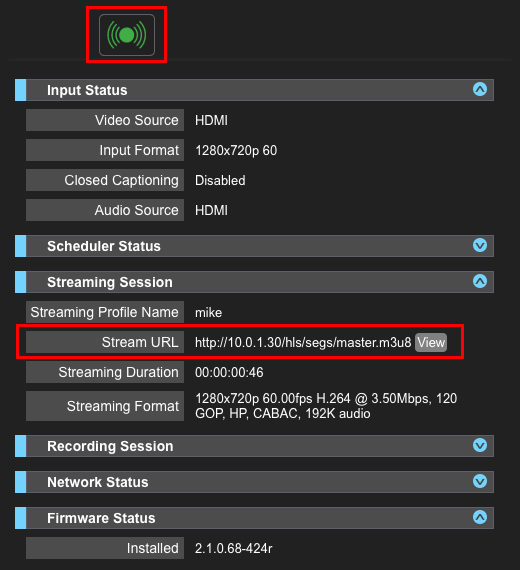Click the Streaming Session header title

tap(110, 282)
